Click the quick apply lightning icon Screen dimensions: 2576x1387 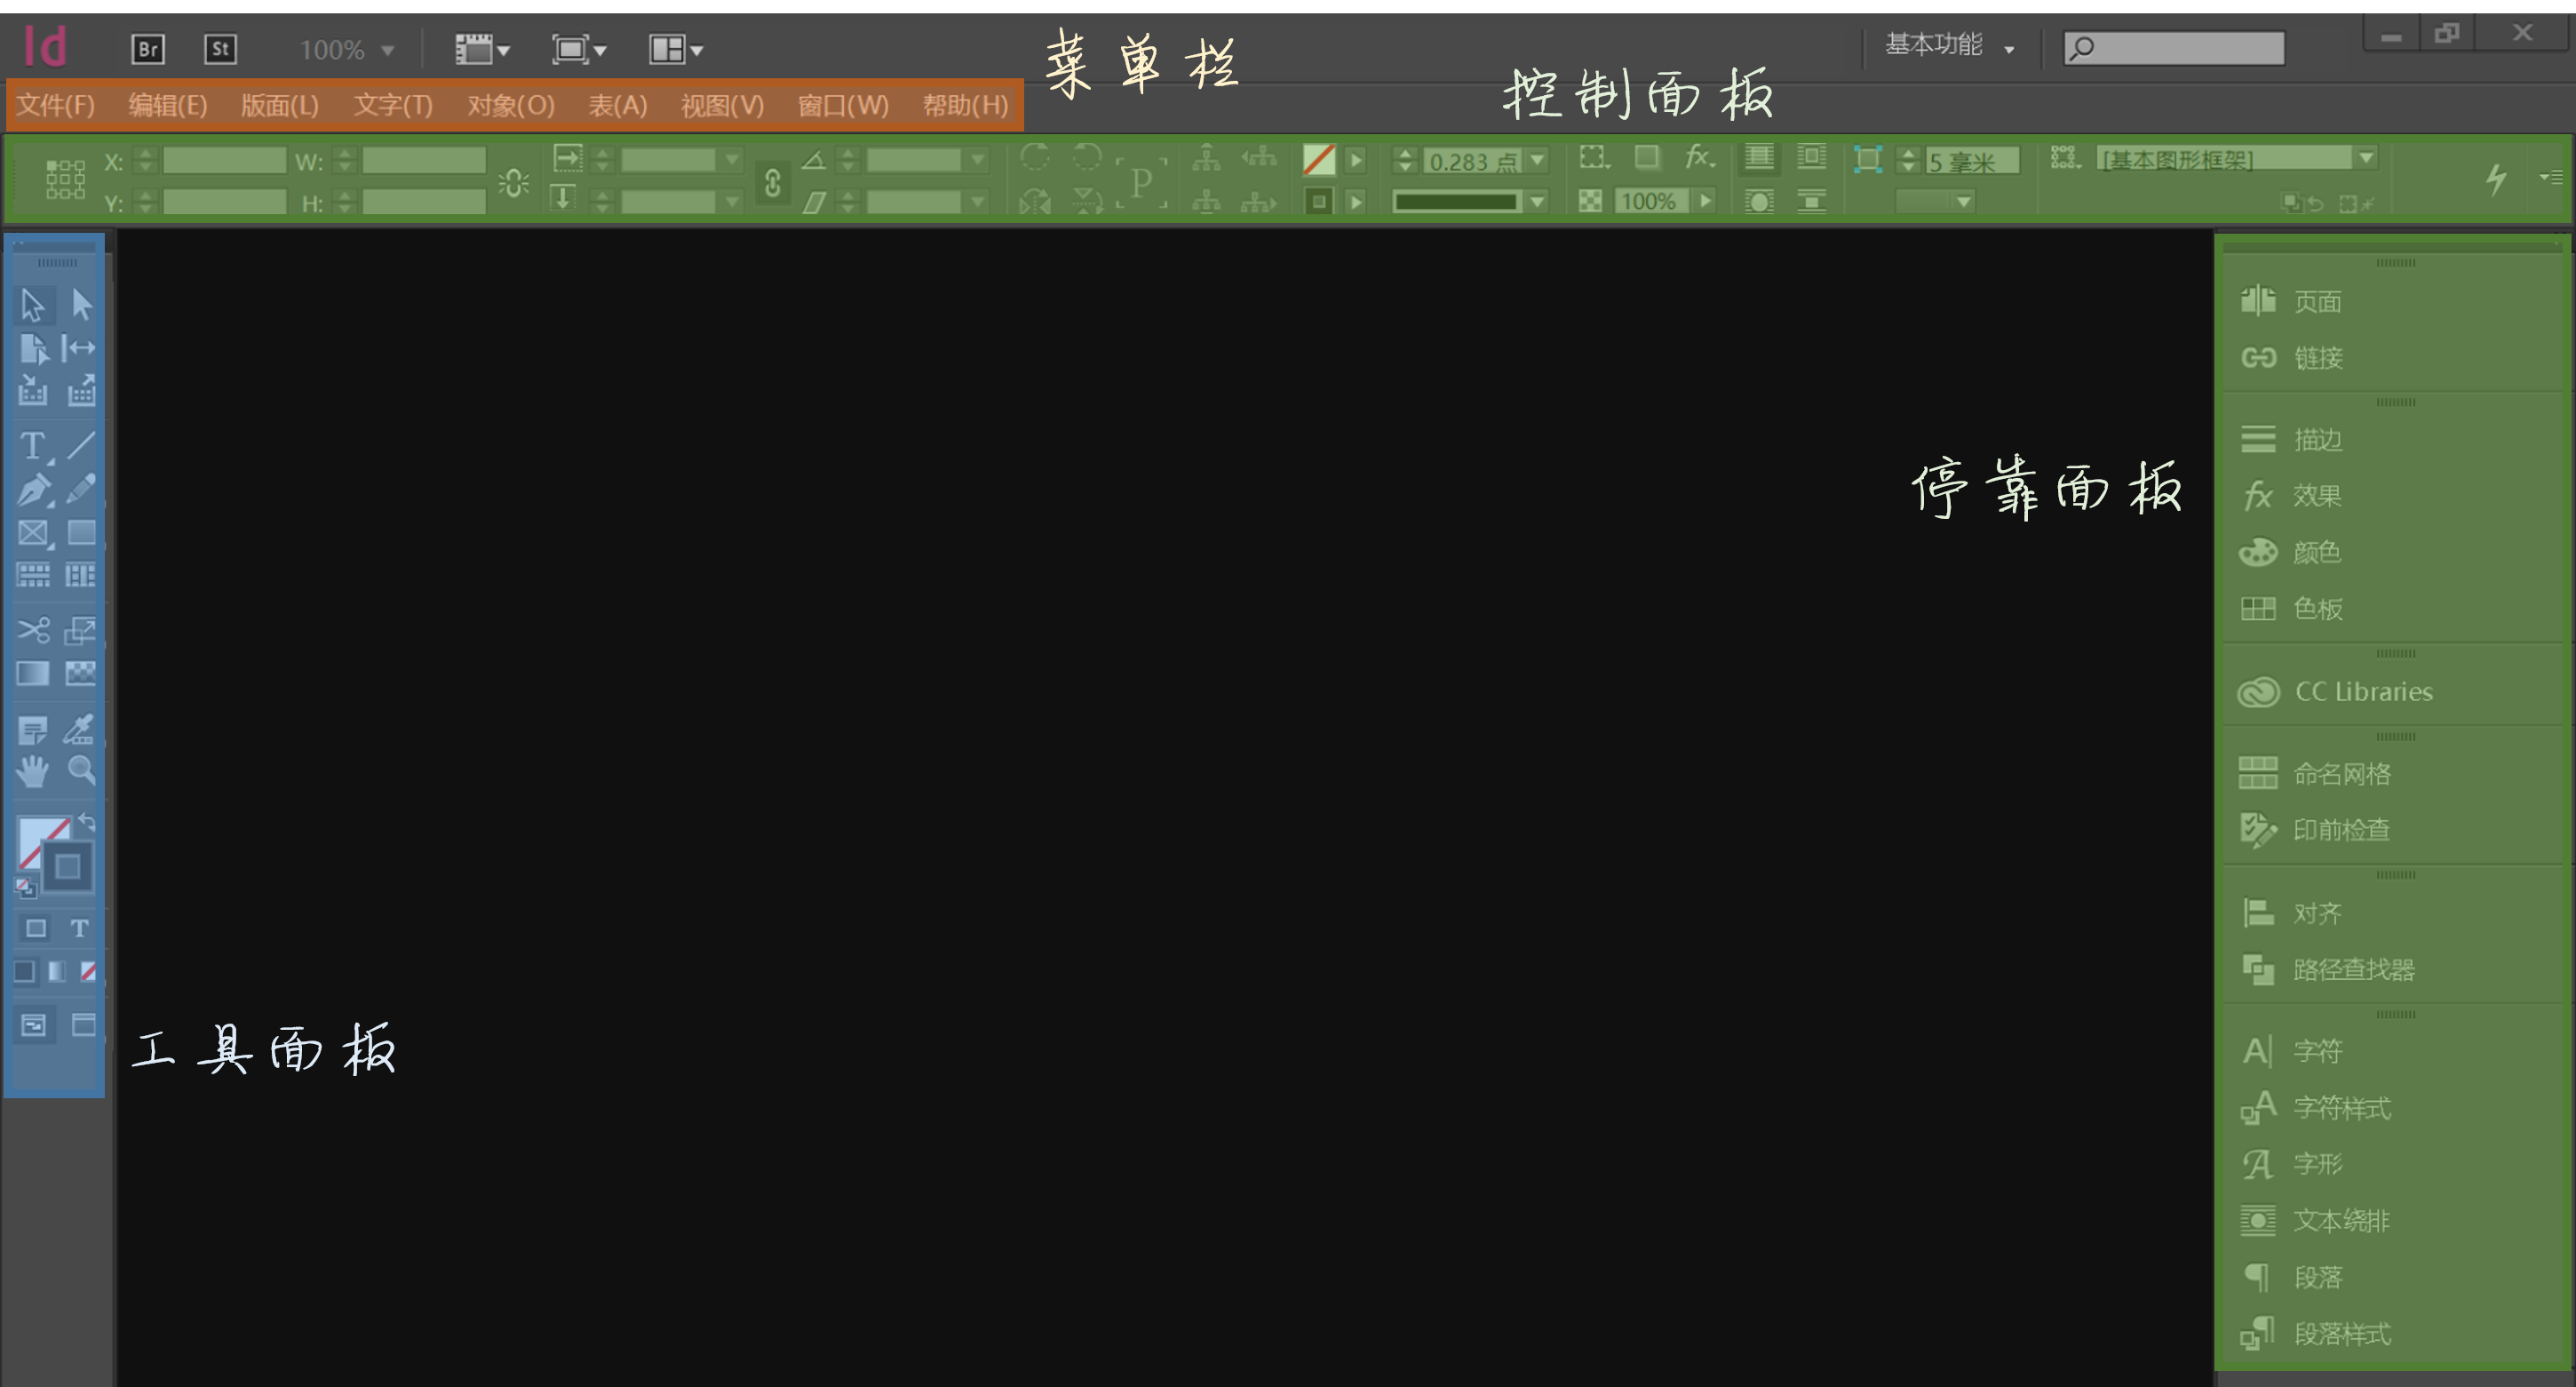pos(2497,179)
